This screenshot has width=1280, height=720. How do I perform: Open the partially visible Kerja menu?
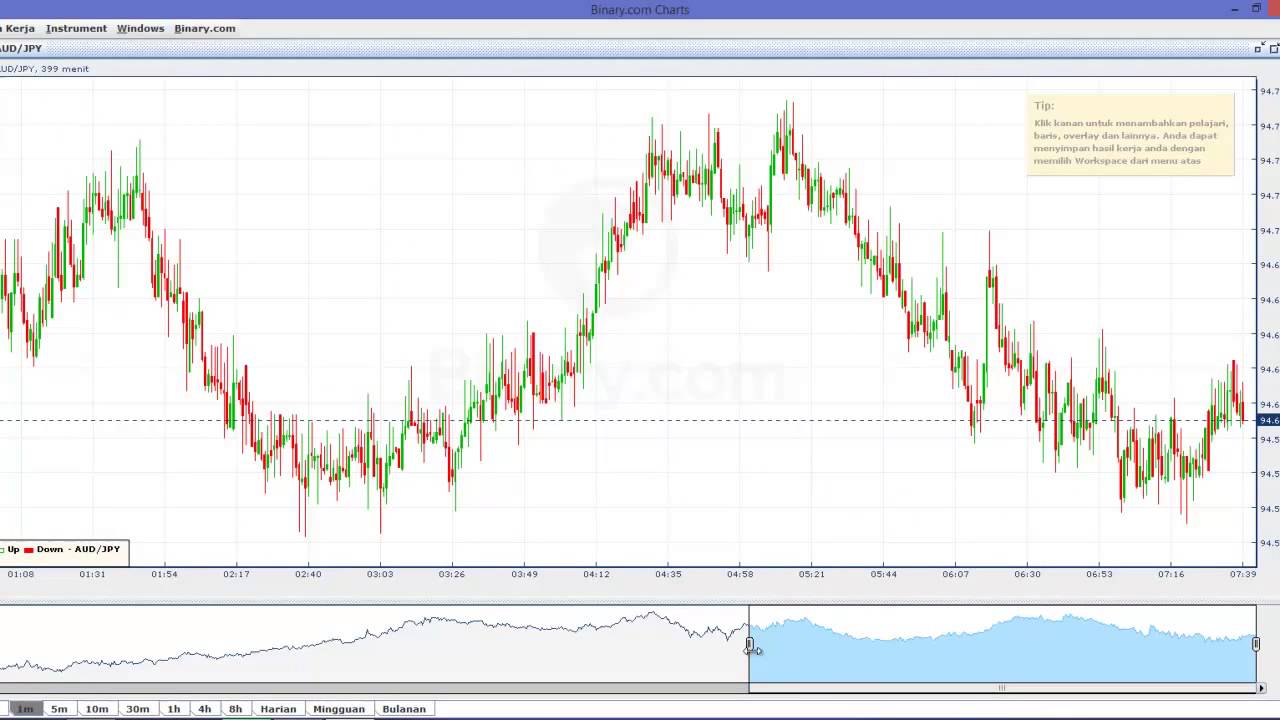point(18,28)
